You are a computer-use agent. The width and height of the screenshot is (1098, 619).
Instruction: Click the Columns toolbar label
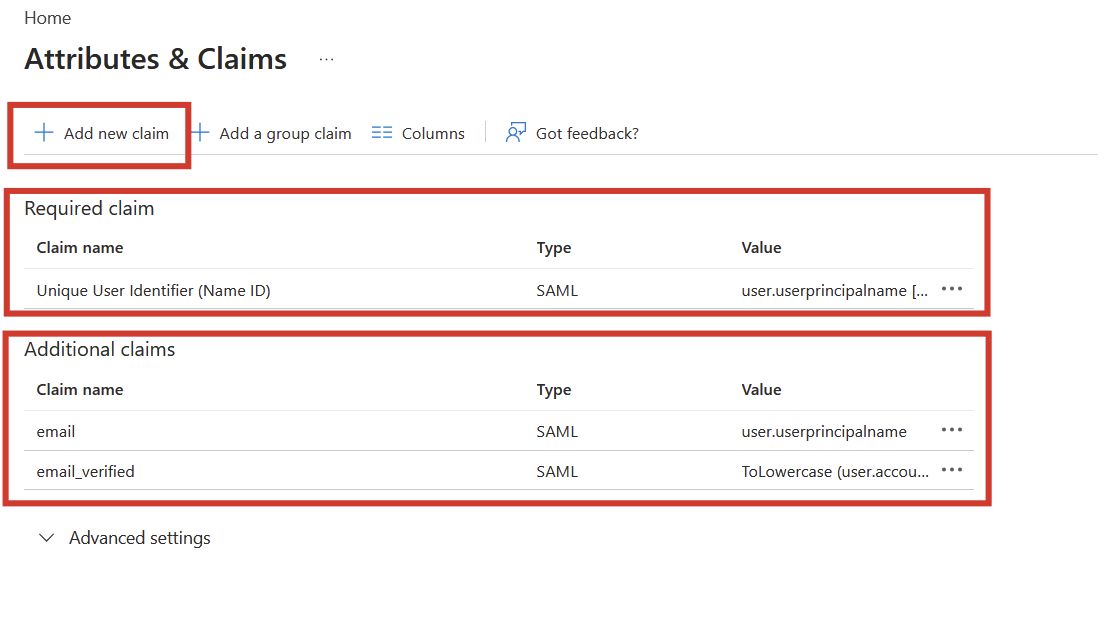(x=433, y=133)
